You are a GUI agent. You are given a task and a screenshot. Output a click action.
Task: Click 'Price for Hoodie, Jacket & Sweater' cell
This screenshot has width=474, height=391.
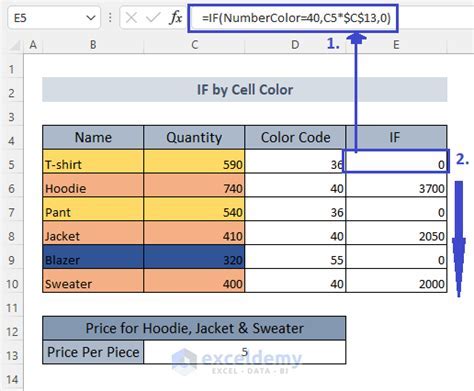coord(194,328)
